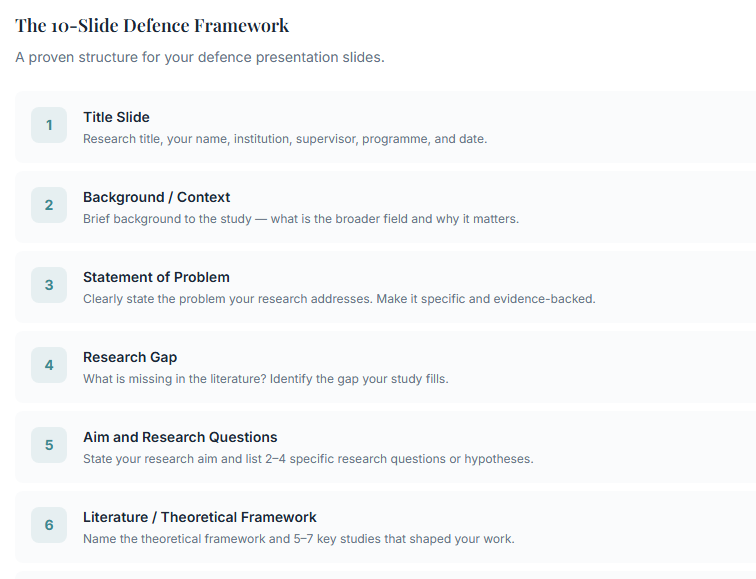Click The 10-Slide Defence Framework title

(x=152, y=26)
